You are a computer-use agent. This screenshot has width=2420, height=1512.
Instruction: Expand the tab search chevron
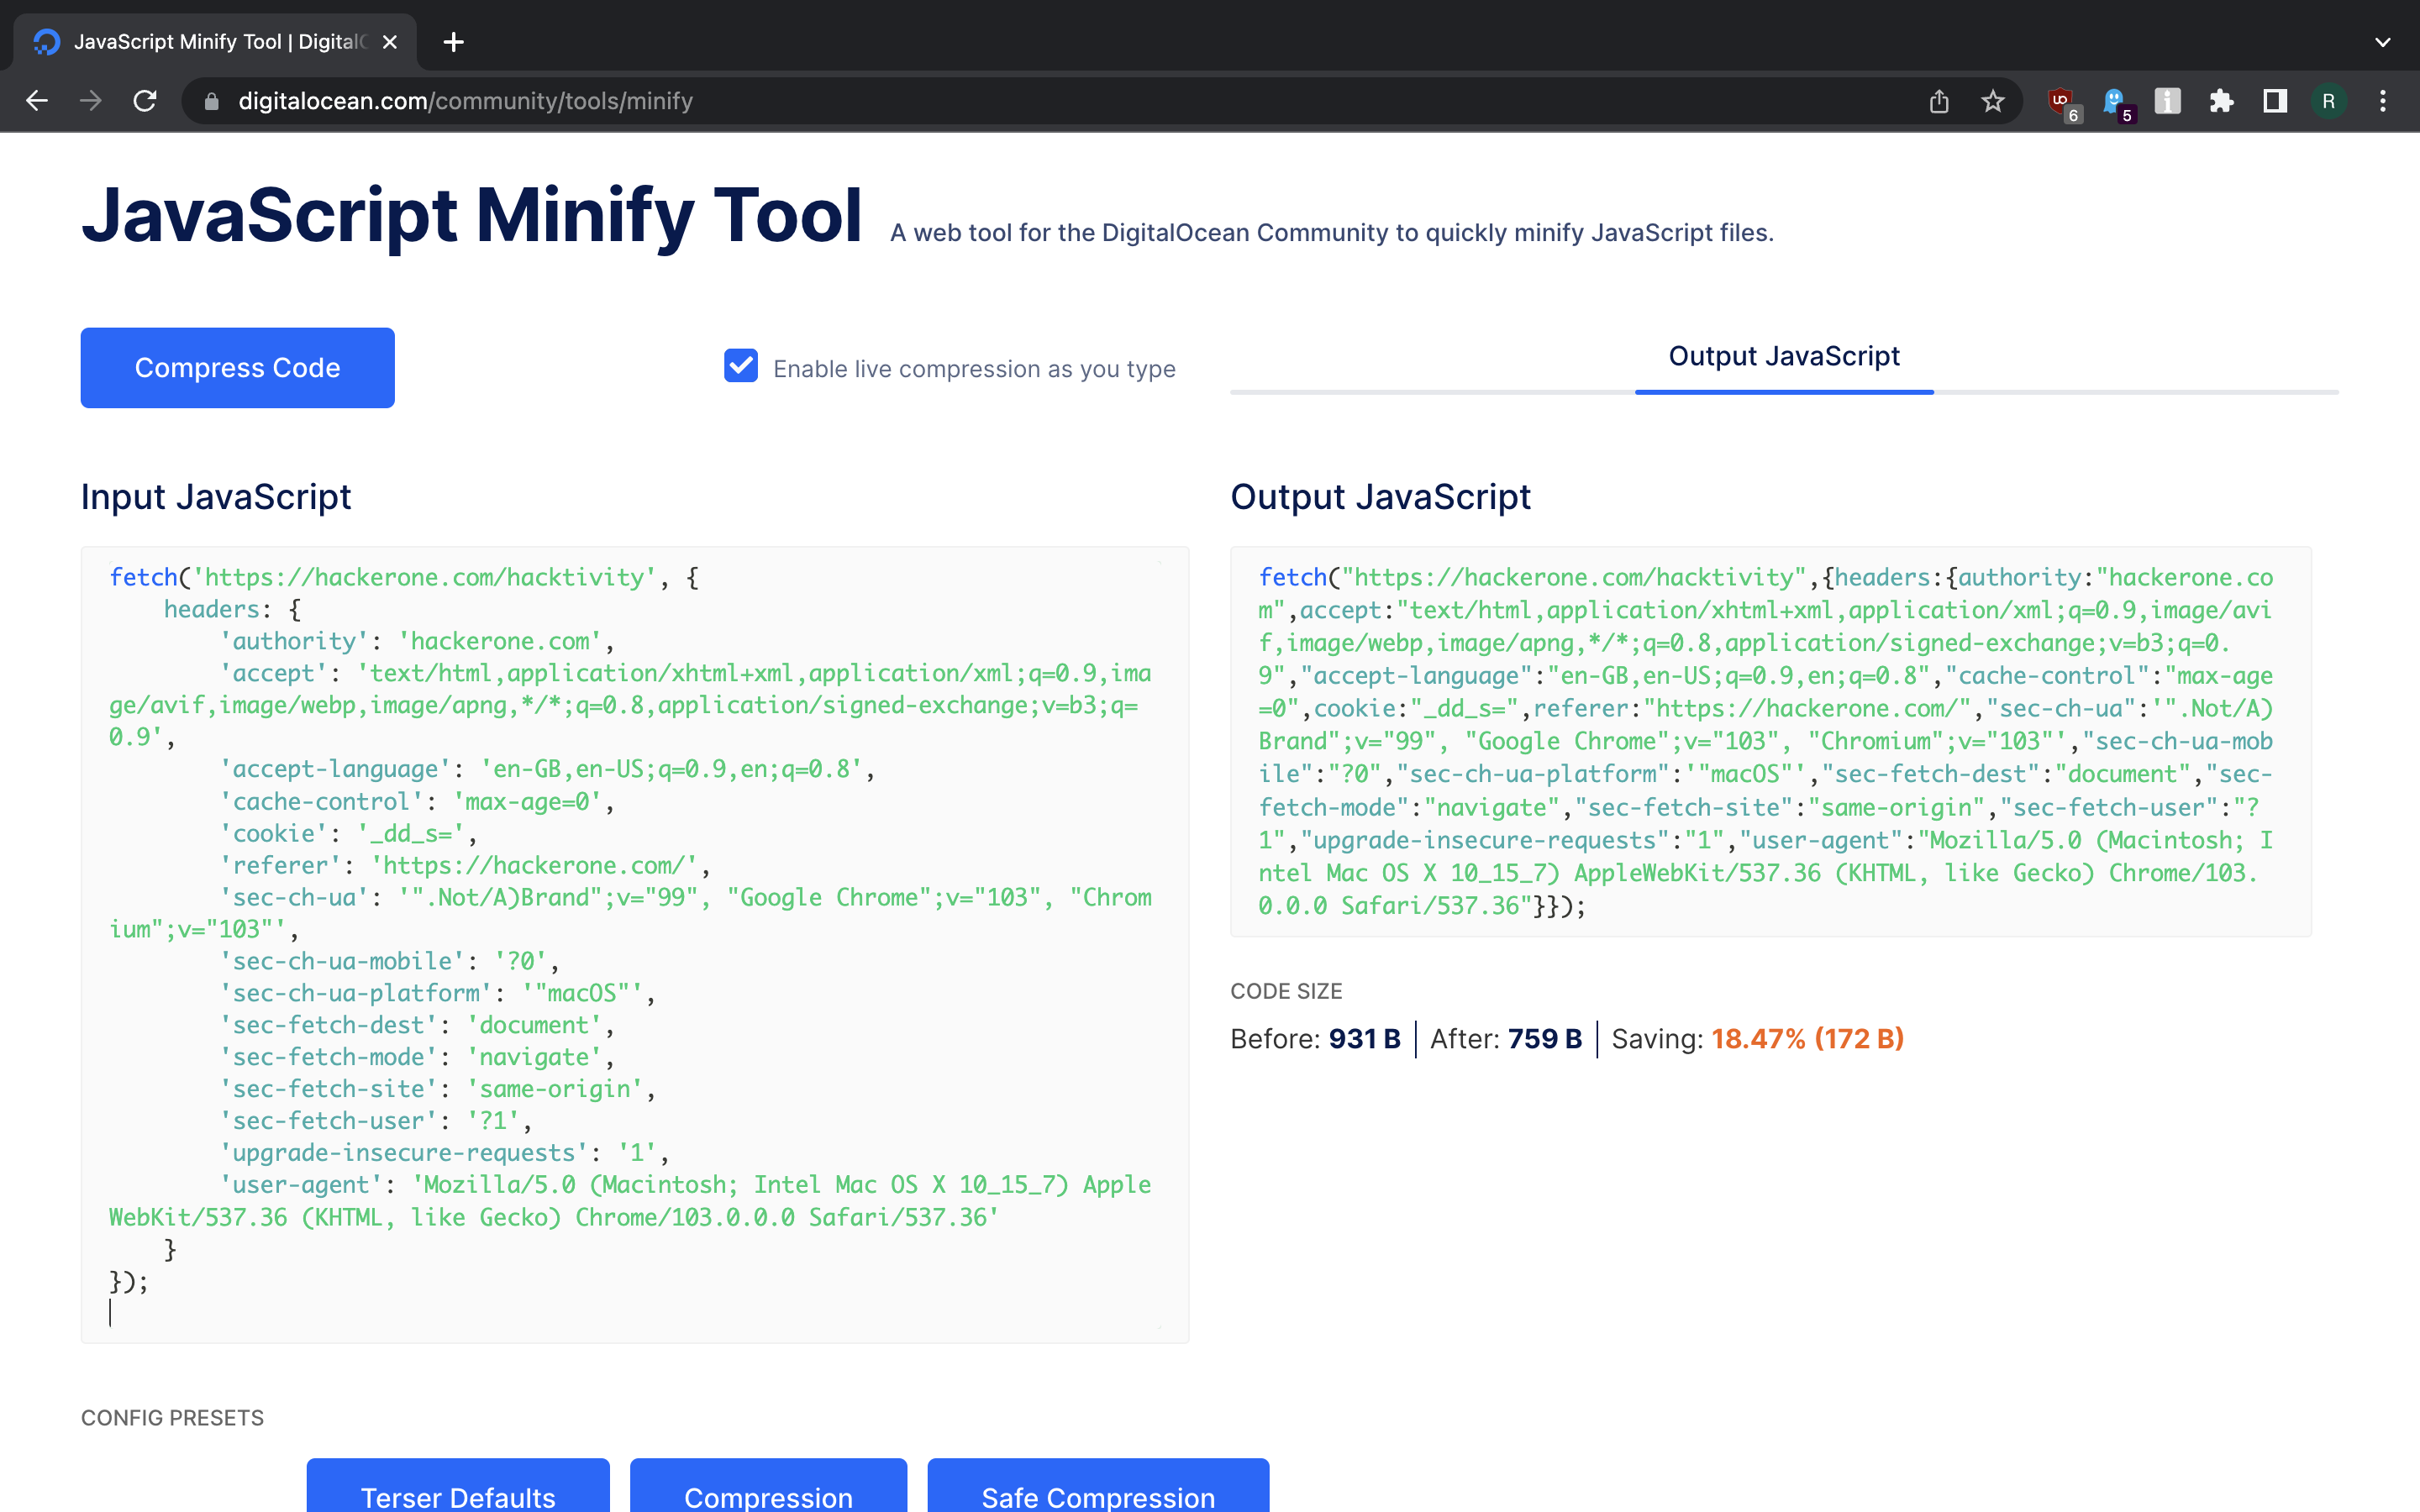click(2383, 42)
